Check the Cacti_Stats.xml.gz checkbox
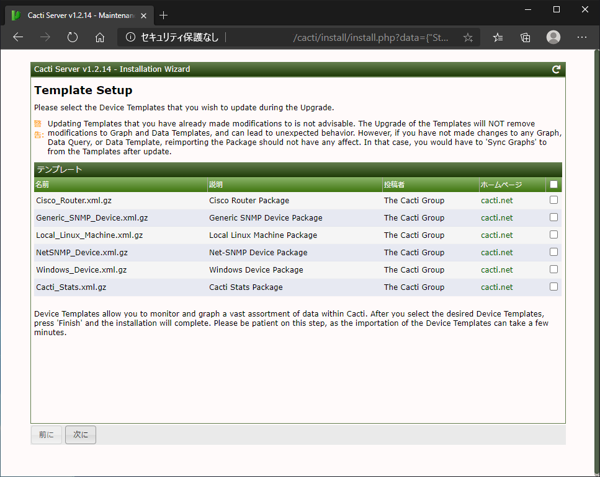The height and width of the screenshot is (477, 600). (553, 287)
